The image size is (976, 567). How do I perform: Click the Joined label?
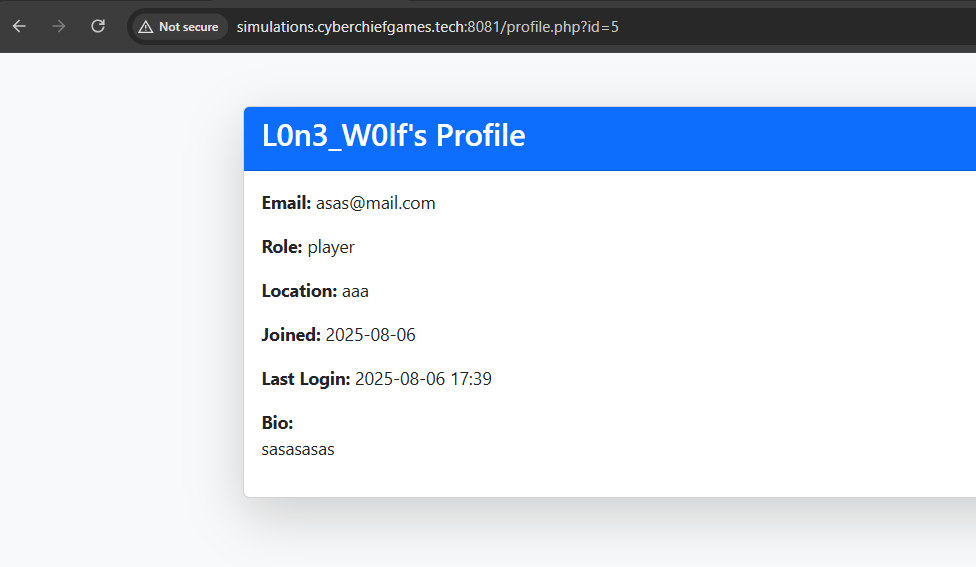[x=291, y=335]
